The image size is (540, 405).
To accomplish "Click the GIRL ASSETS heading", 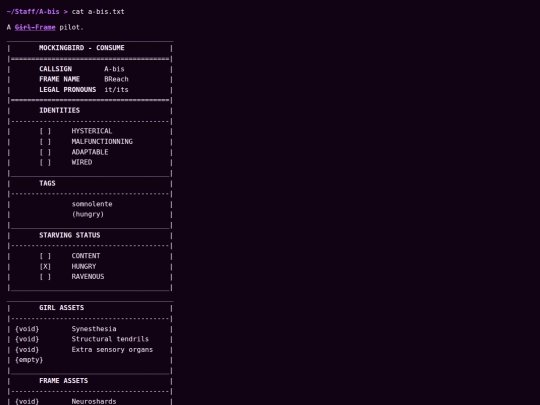I will pos(61,308).
